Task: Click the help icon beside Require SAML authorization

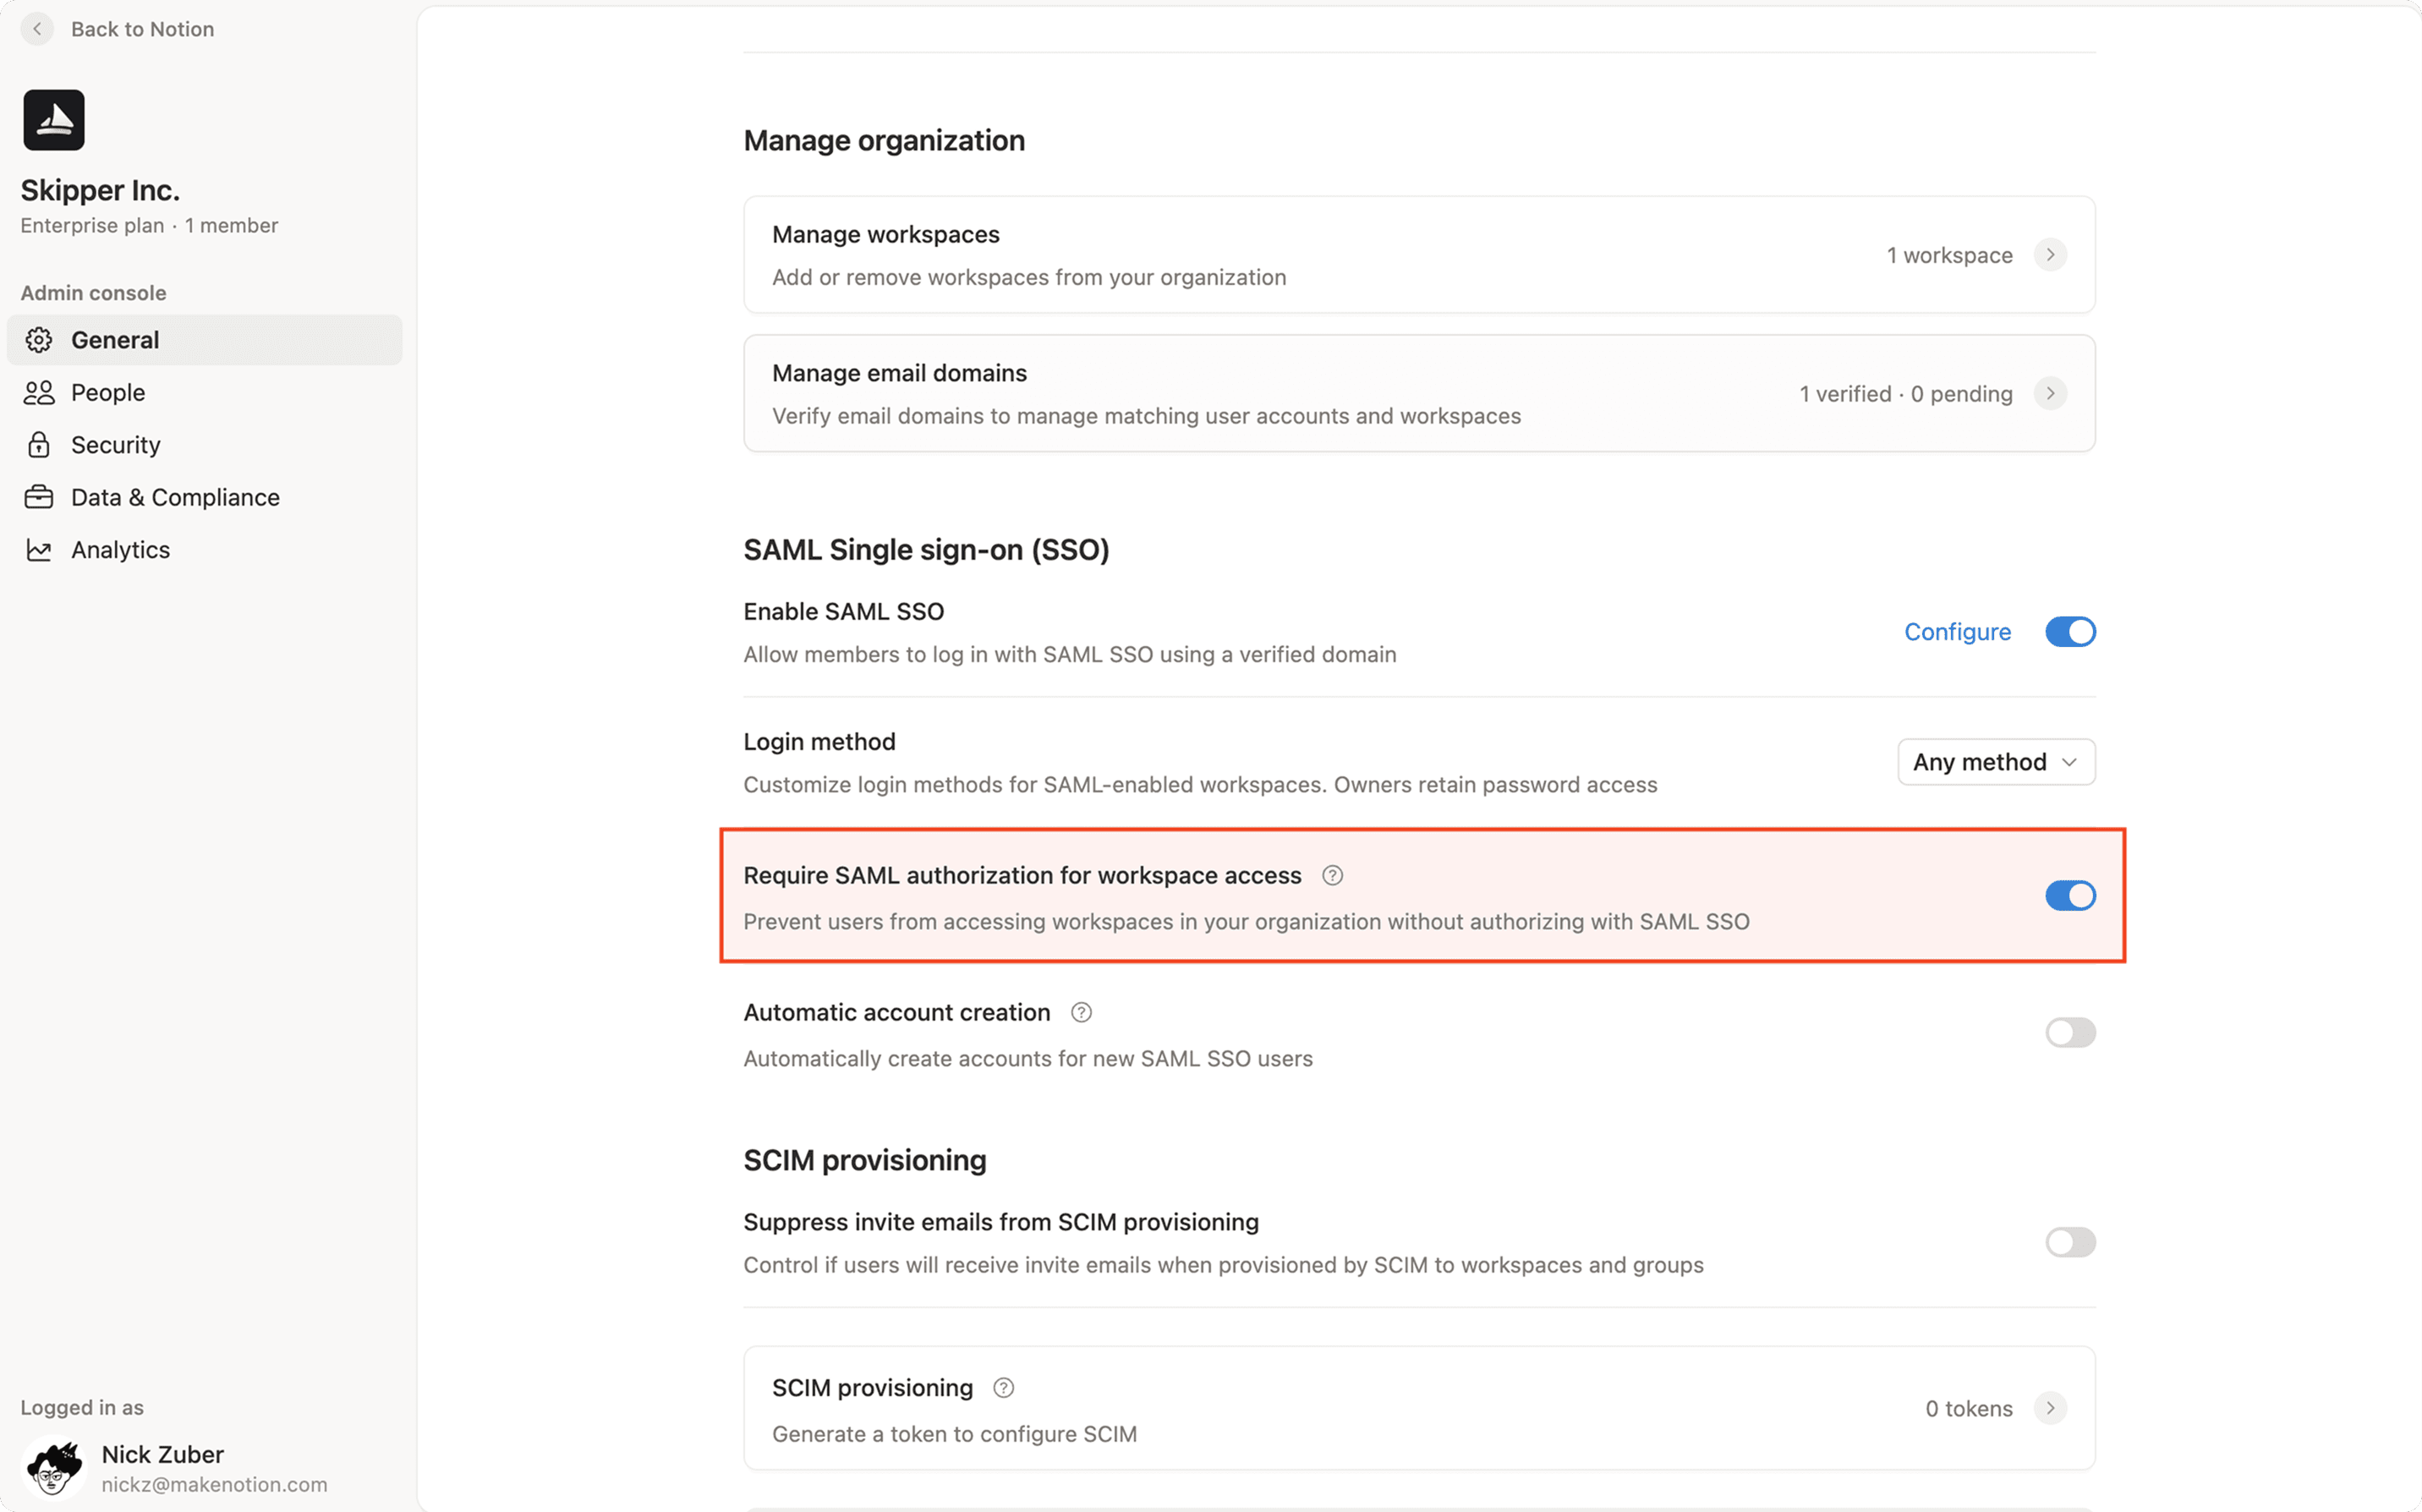Action: point(1332,875)
